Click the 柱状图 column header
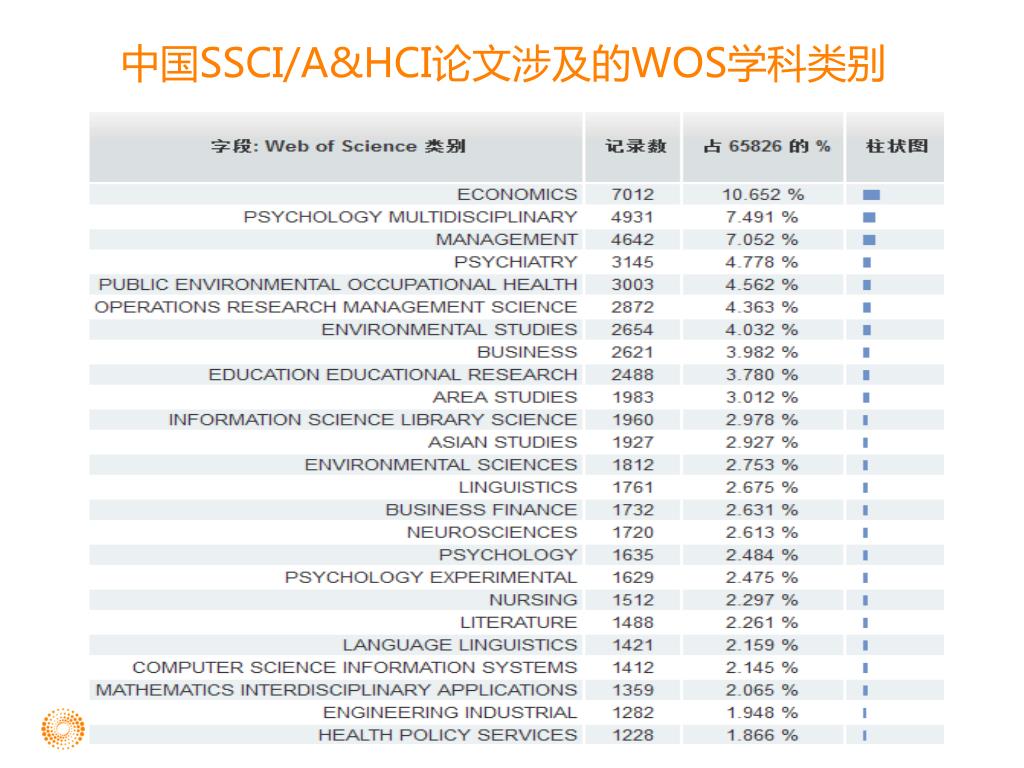The image size is (1024, 768). [897, 146]
